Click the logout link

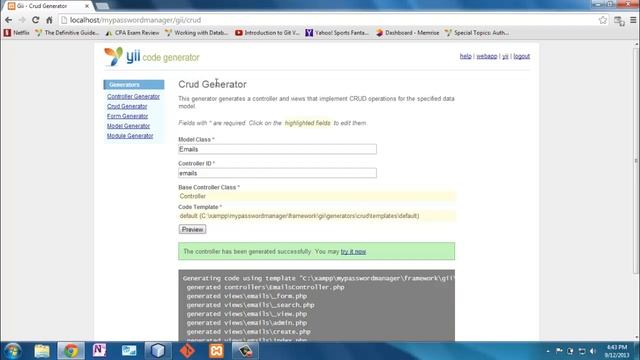[x=521, y=56]
